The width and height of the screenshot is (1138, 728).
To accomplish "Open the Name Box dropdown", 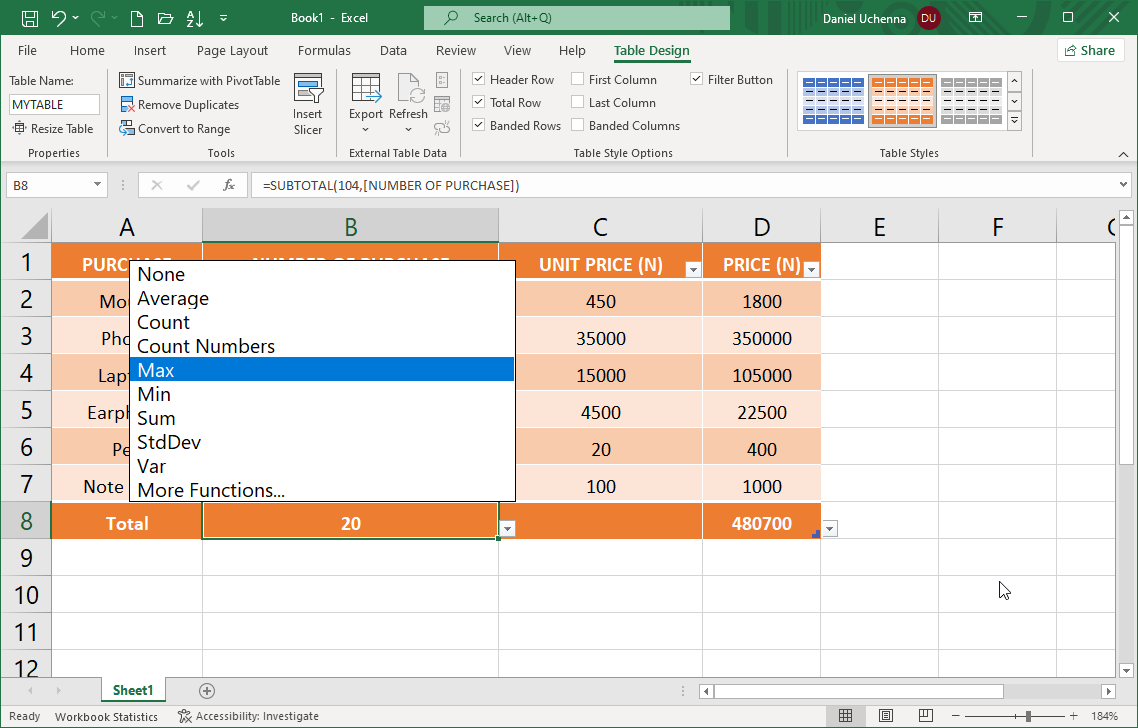I will pos(95,185).
